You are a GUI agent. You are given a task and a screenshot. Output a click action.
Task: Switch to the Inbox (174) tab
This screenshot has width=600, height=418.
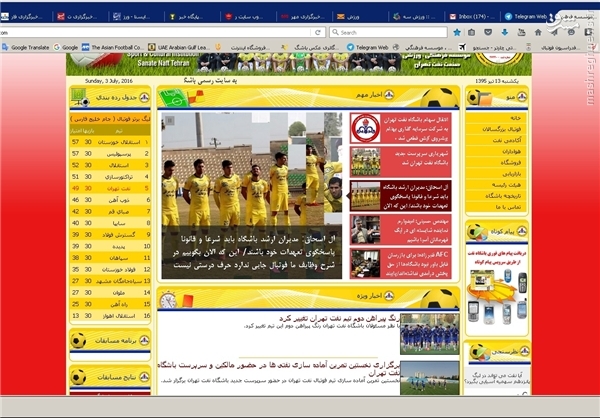[x=471, y=16]
